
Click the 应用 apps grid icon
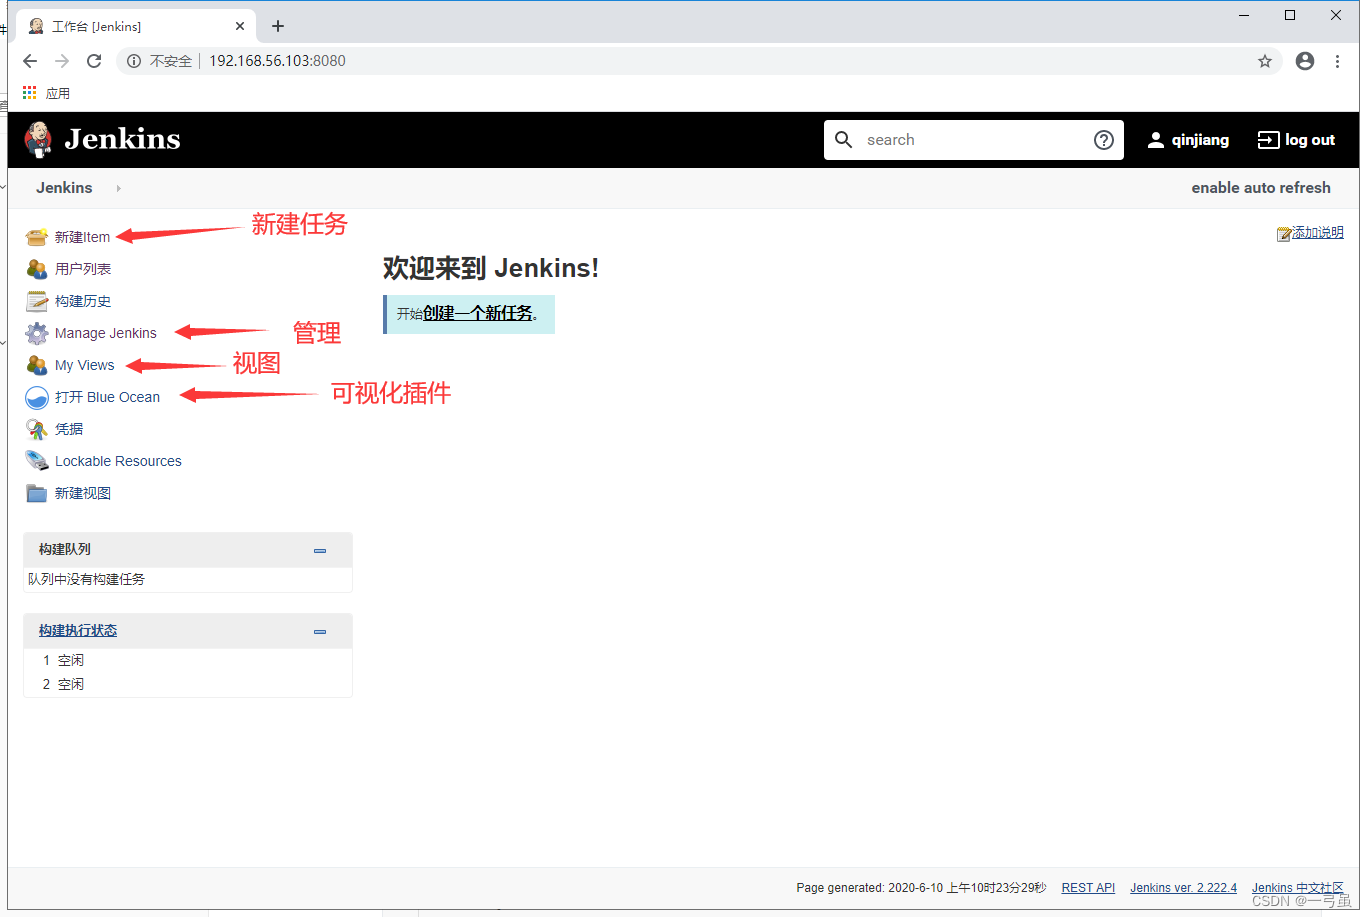click(x=30, y=93)
